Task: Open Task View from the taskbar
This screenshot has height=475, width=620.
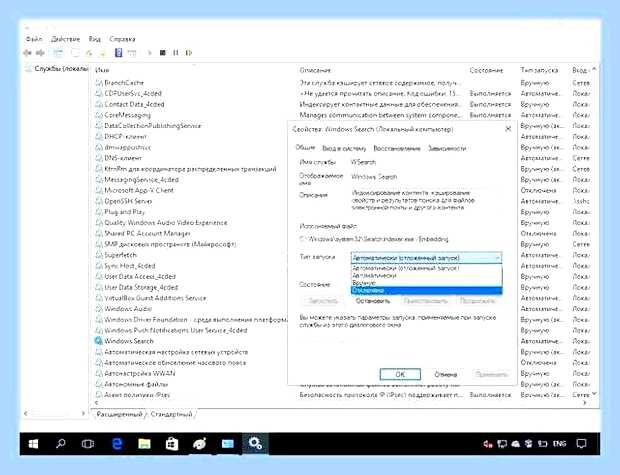Action: pyautogui.click(x=88, y=444)
